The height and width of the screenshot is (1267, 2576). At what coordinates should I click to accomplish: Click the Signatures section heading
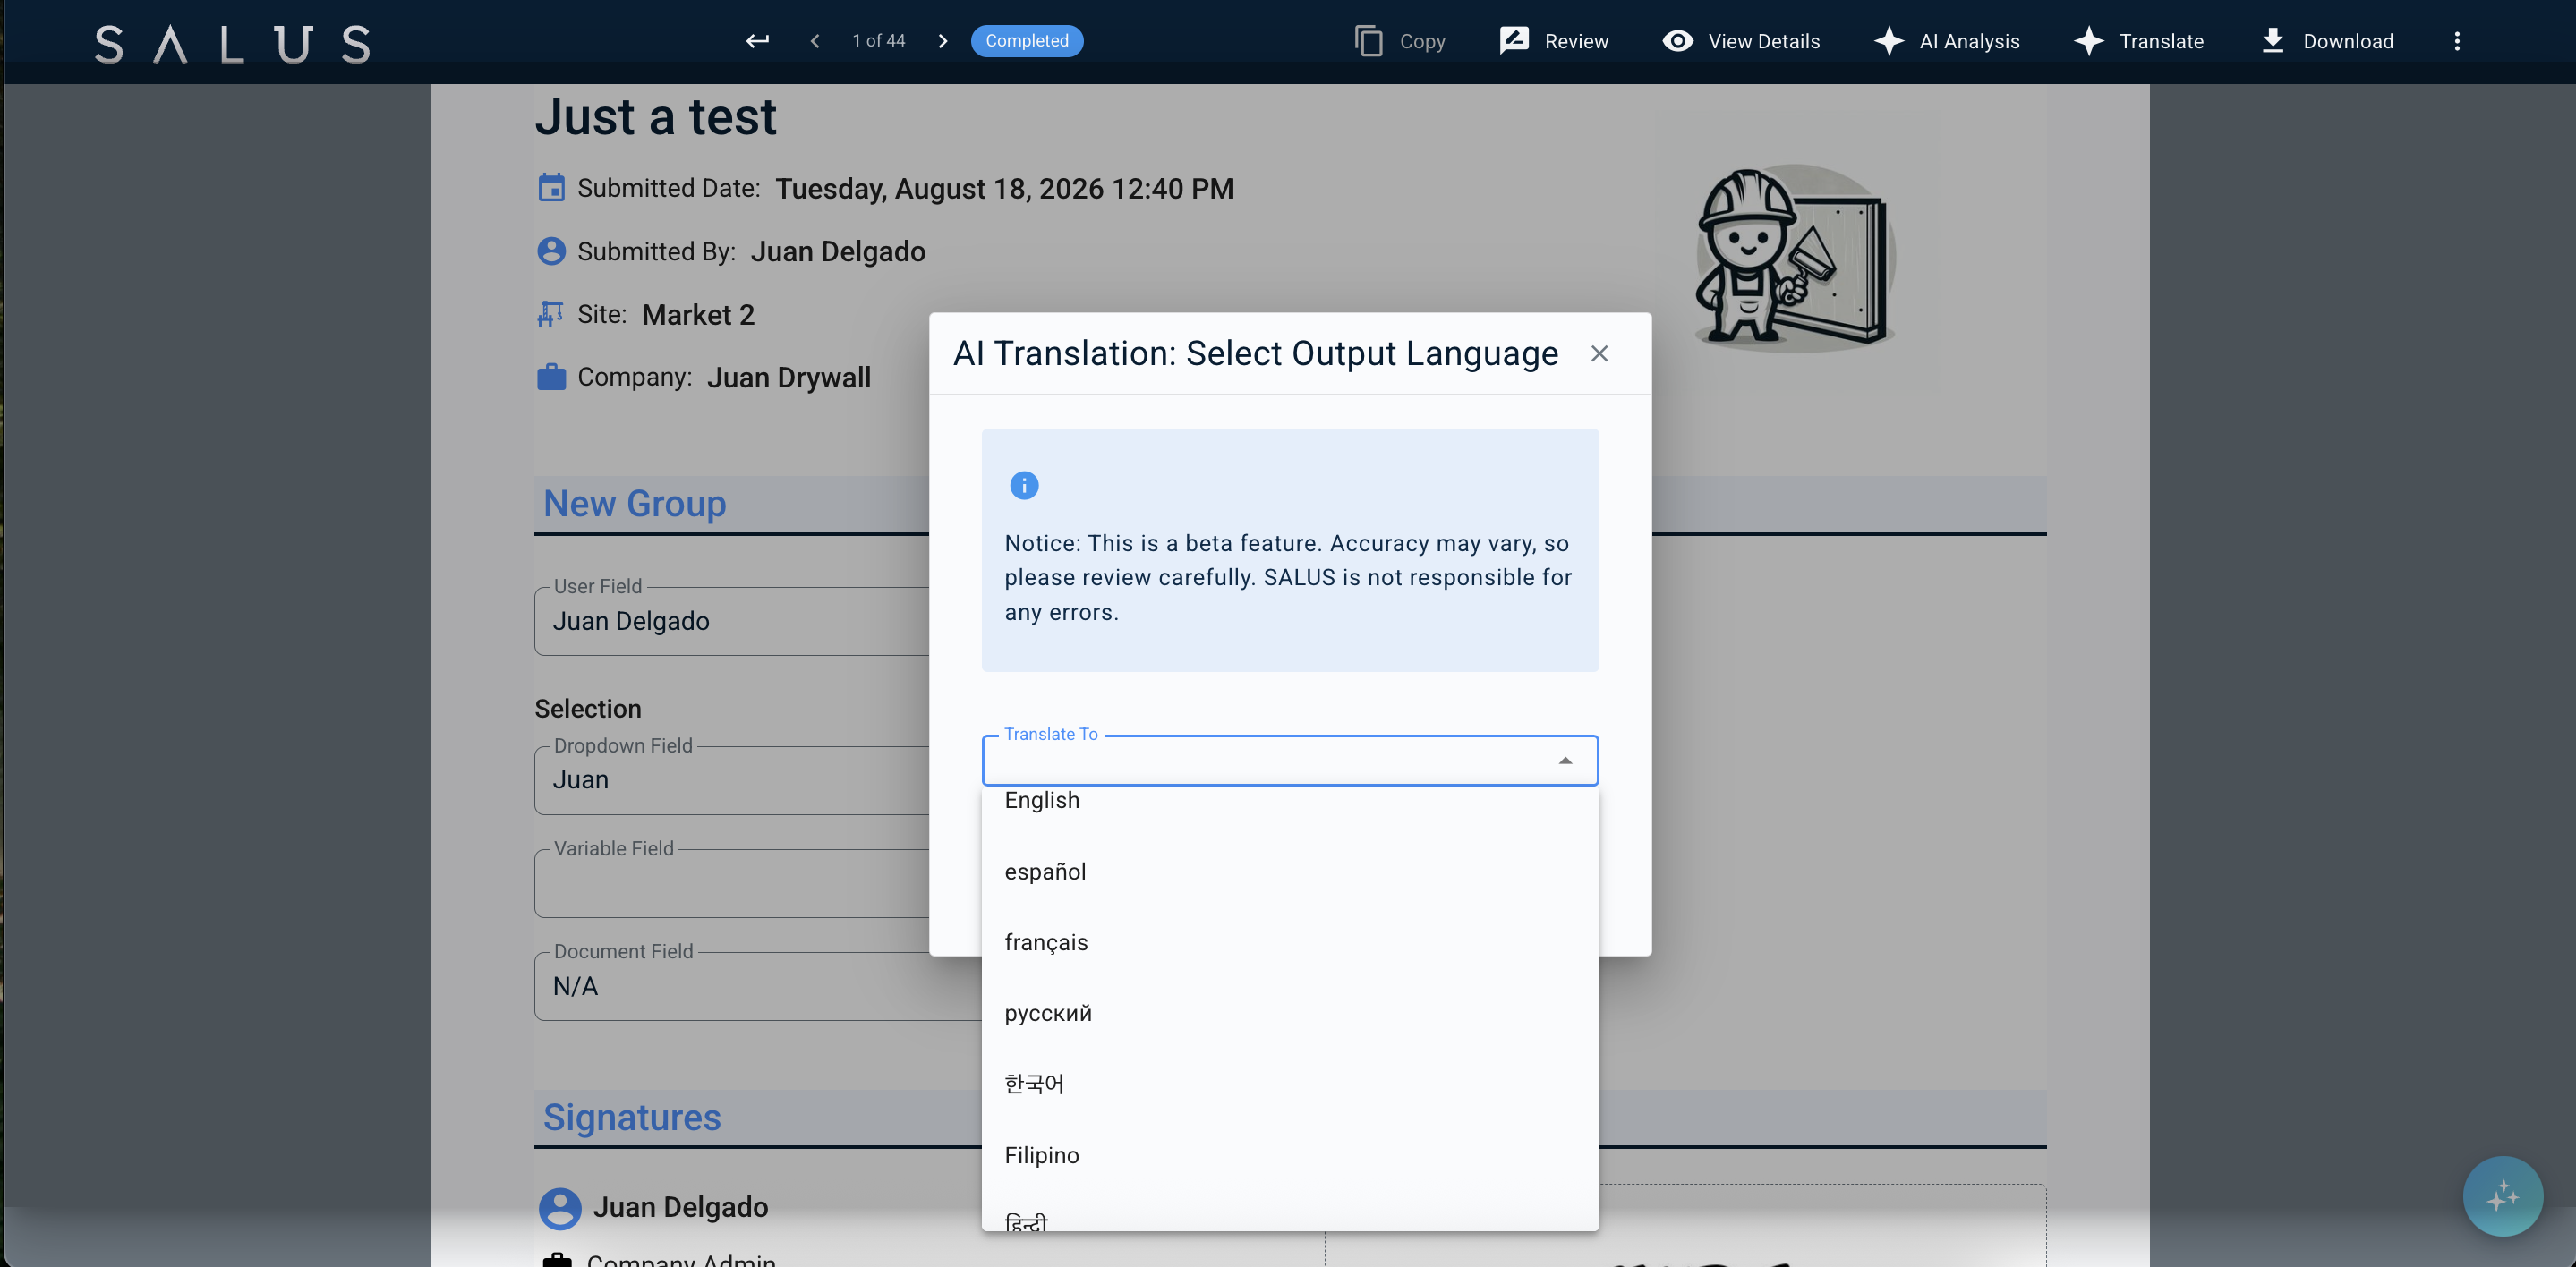(x=632, y=1117)
